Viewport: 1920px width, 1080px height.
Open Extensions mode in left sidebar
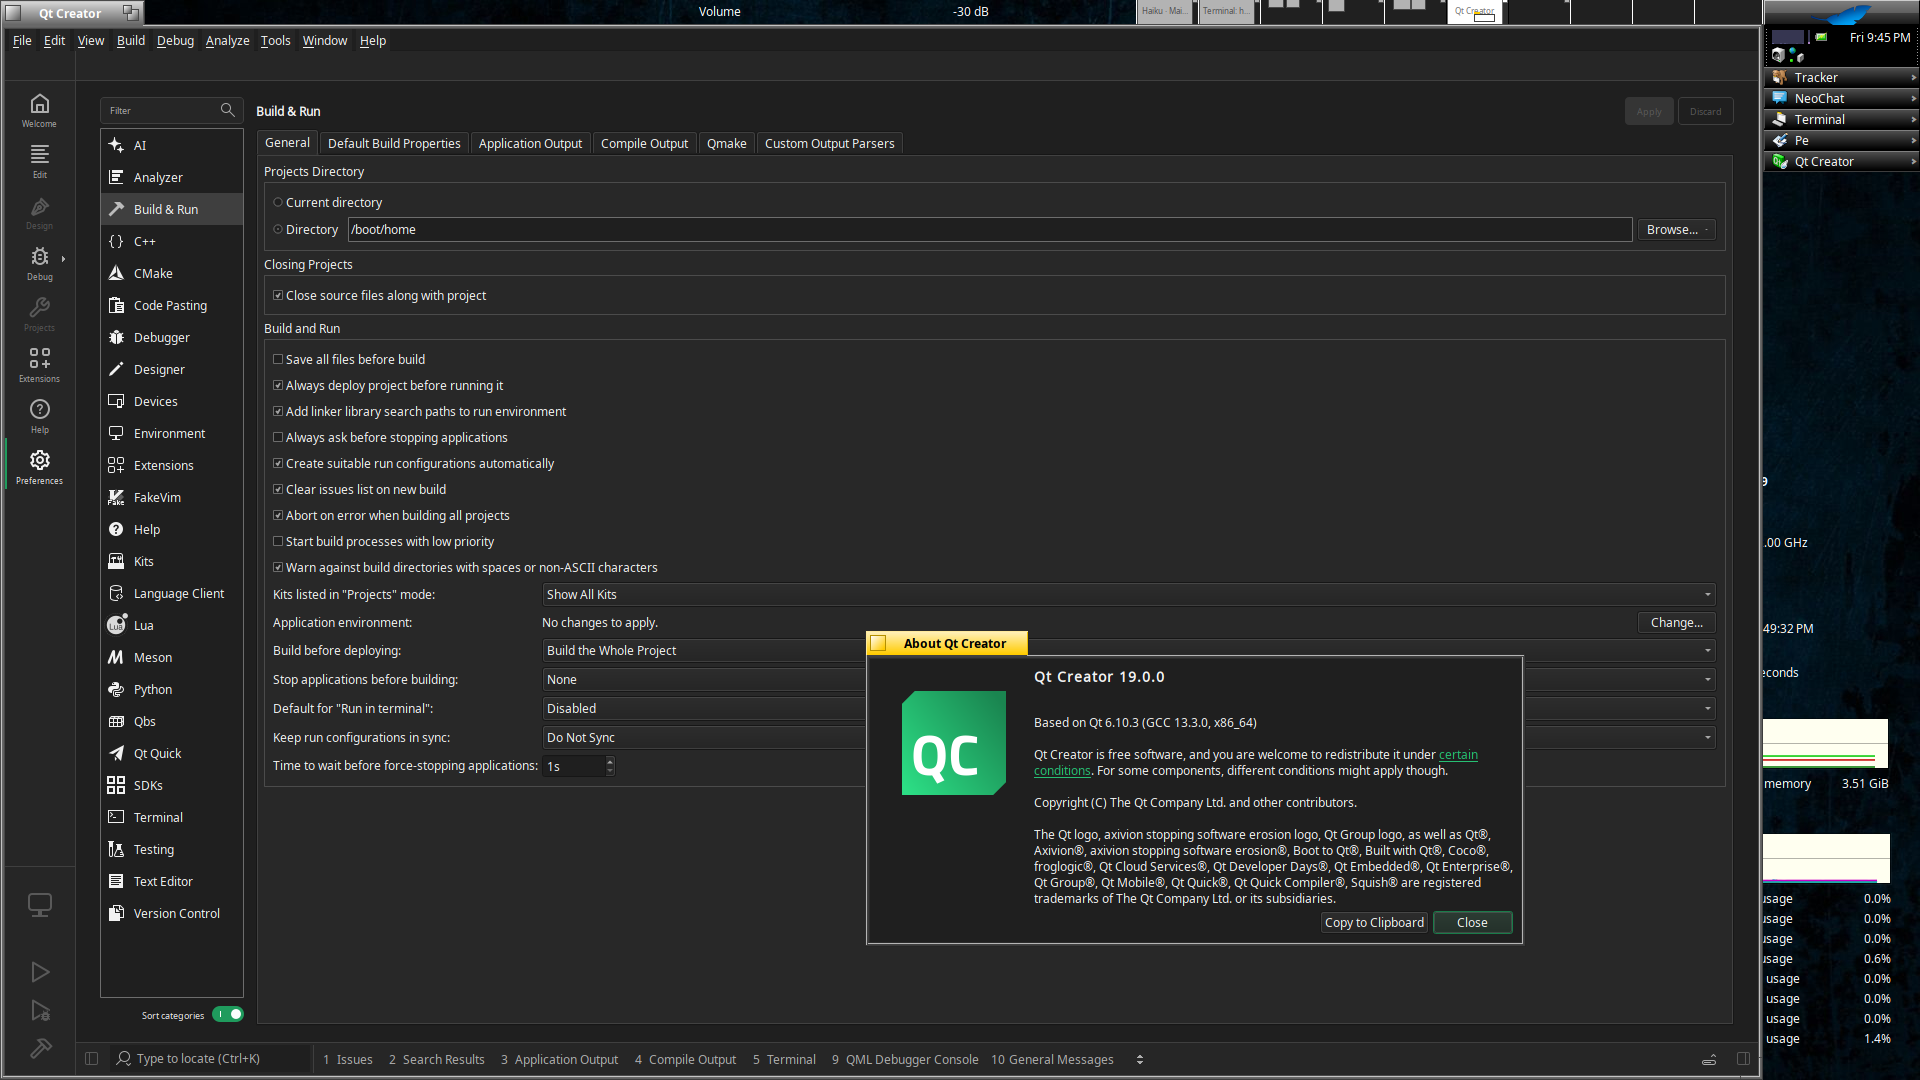[39, 365]
